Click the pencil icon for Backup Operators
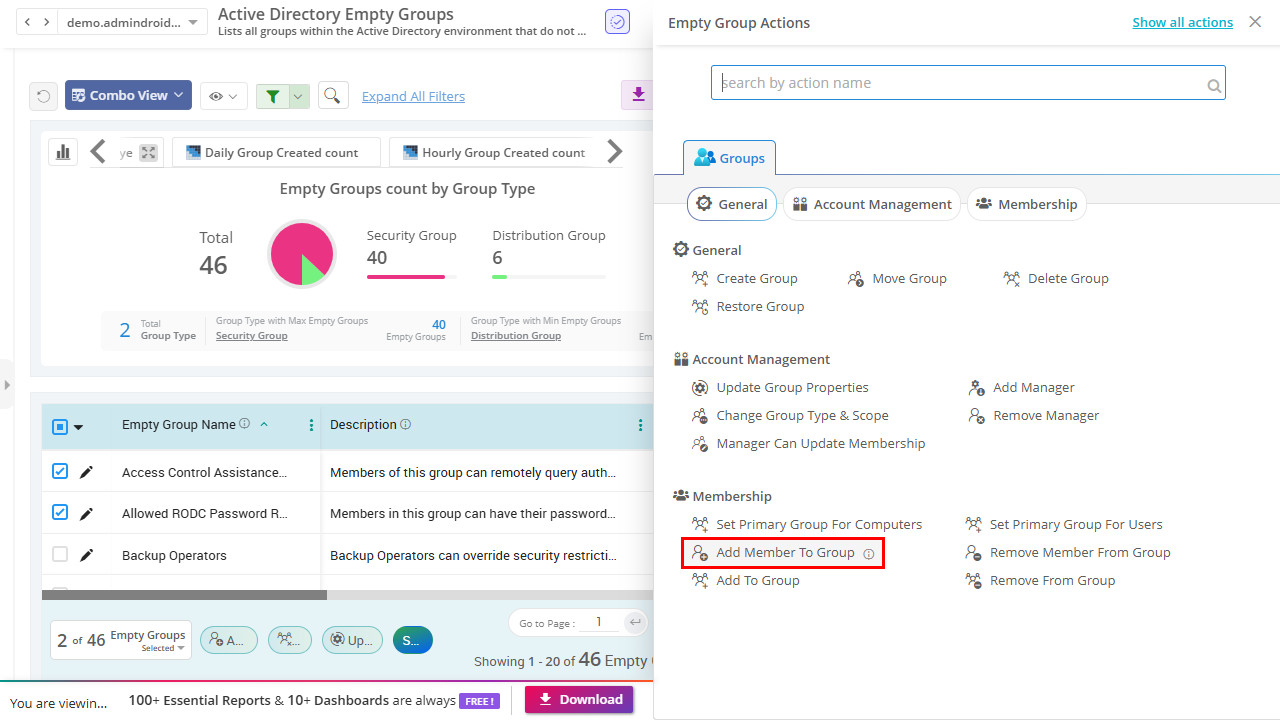Viewport: 1280px width, 720px height. coord(87,556)
